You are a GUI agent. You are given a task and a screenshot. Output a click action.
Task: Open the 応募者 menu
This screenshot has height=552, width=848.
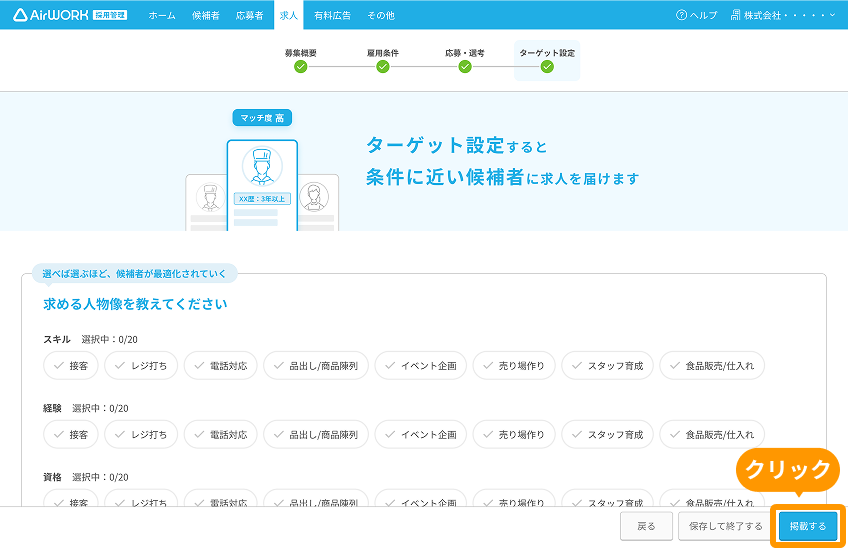(x=249, y=16)
